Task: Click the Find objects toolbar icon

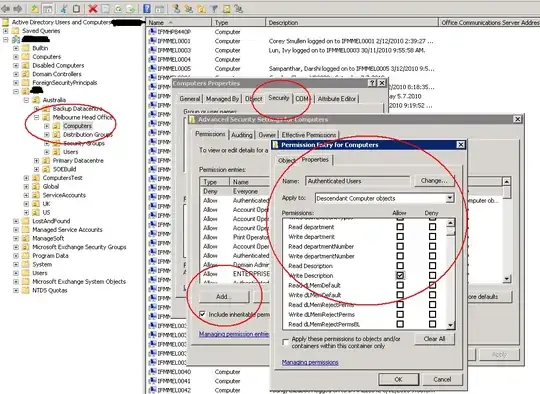Action: (226, 9)
